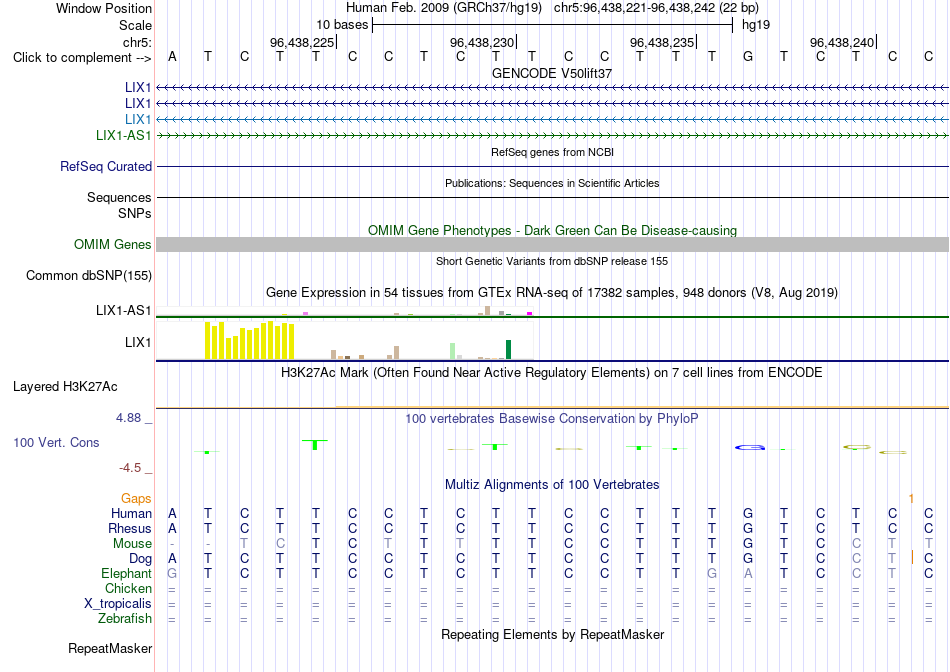Click the Sequences track label
The image size is (950, 672).
[x=119, y=198]
